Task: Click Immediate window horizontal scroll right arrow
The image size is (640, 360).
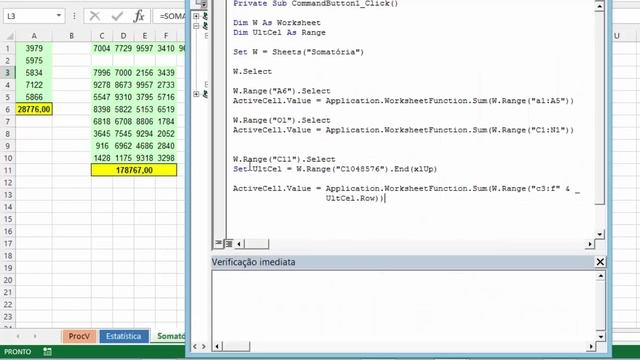Action: point(591,347)
